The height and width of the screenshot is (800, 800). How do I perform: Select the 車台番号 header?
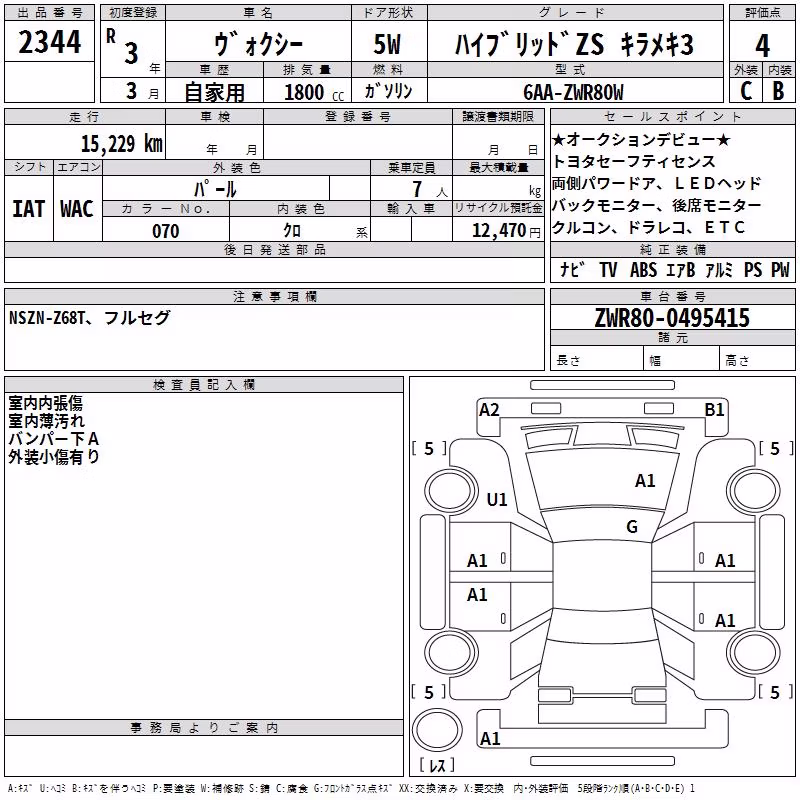tap(672, 296)
